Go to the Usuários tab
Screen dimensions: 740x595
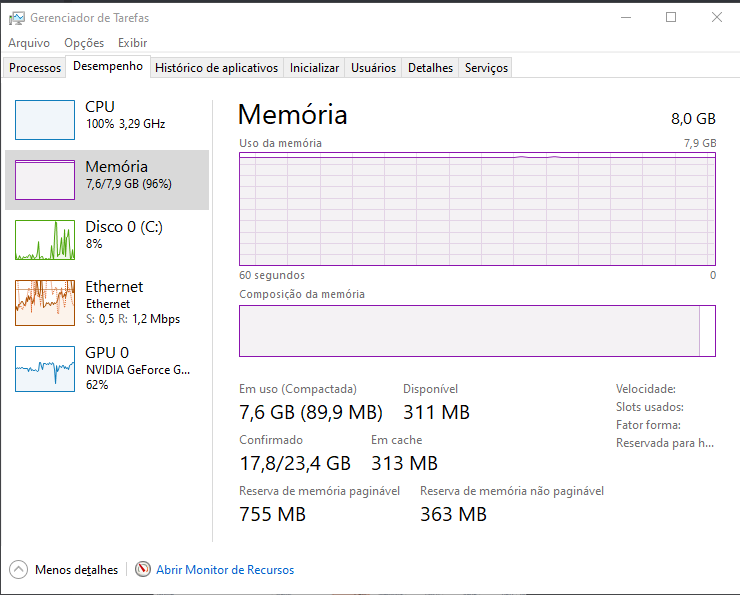click(x=373, y=68)
